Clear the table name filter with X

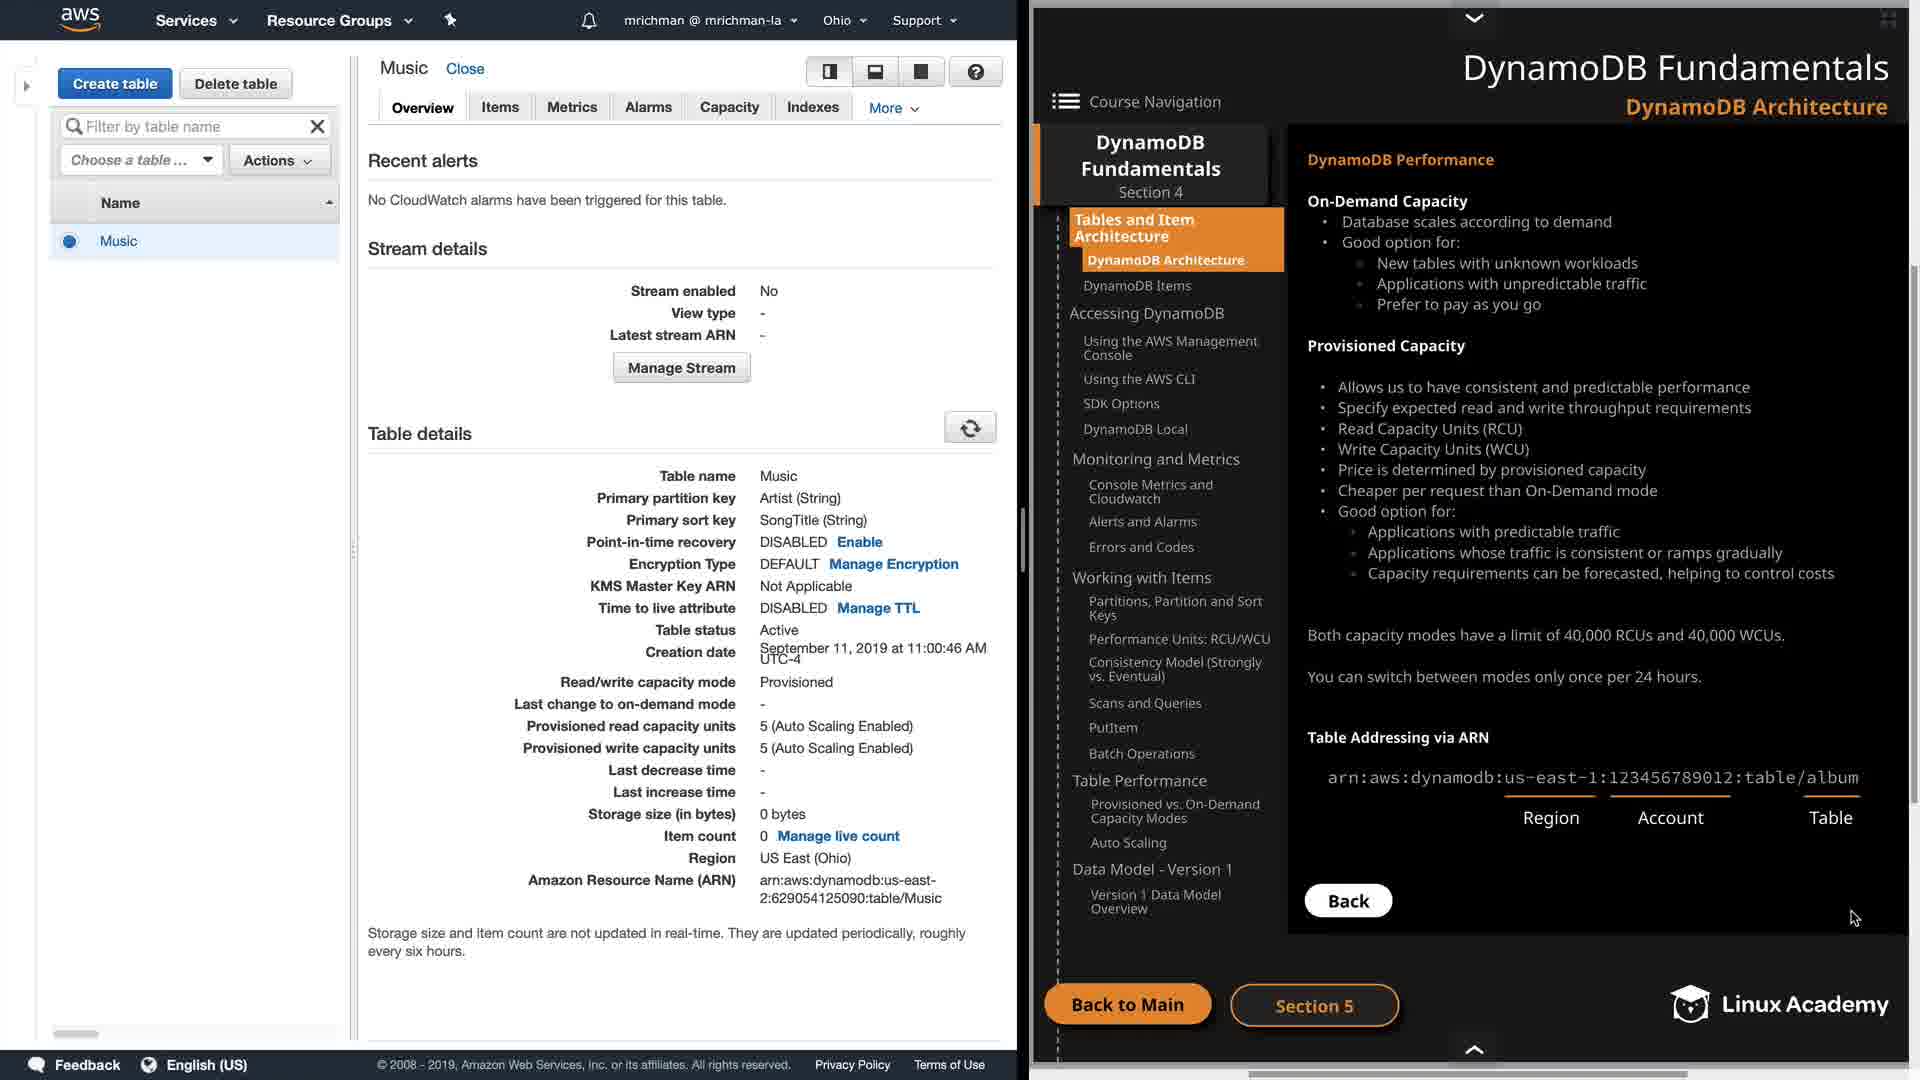coord(317,127)
